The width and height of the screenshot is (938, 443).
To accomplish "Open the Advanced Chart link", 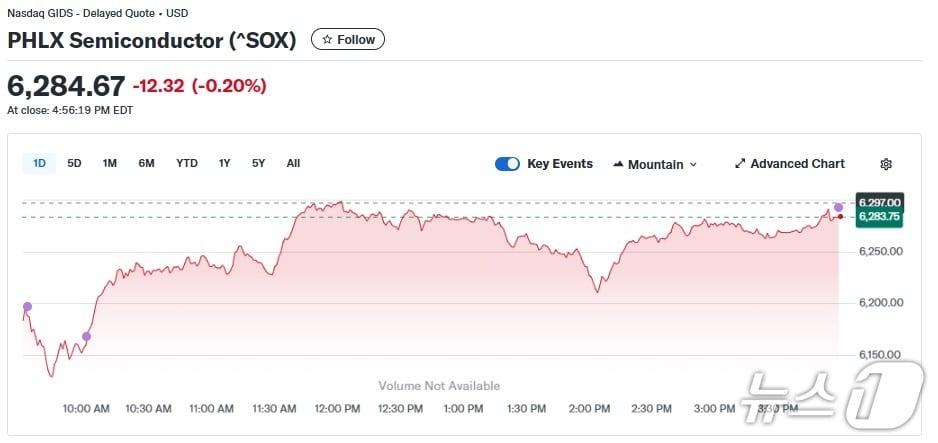I will click(797, 164).
